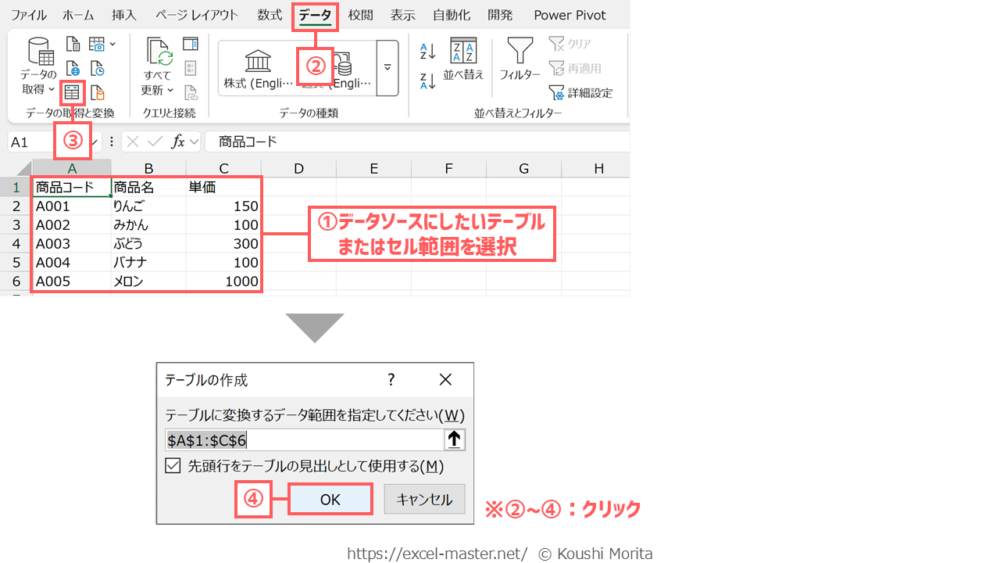
Task: Click the From Table/Range icon
Action: [x=72, y=93]
